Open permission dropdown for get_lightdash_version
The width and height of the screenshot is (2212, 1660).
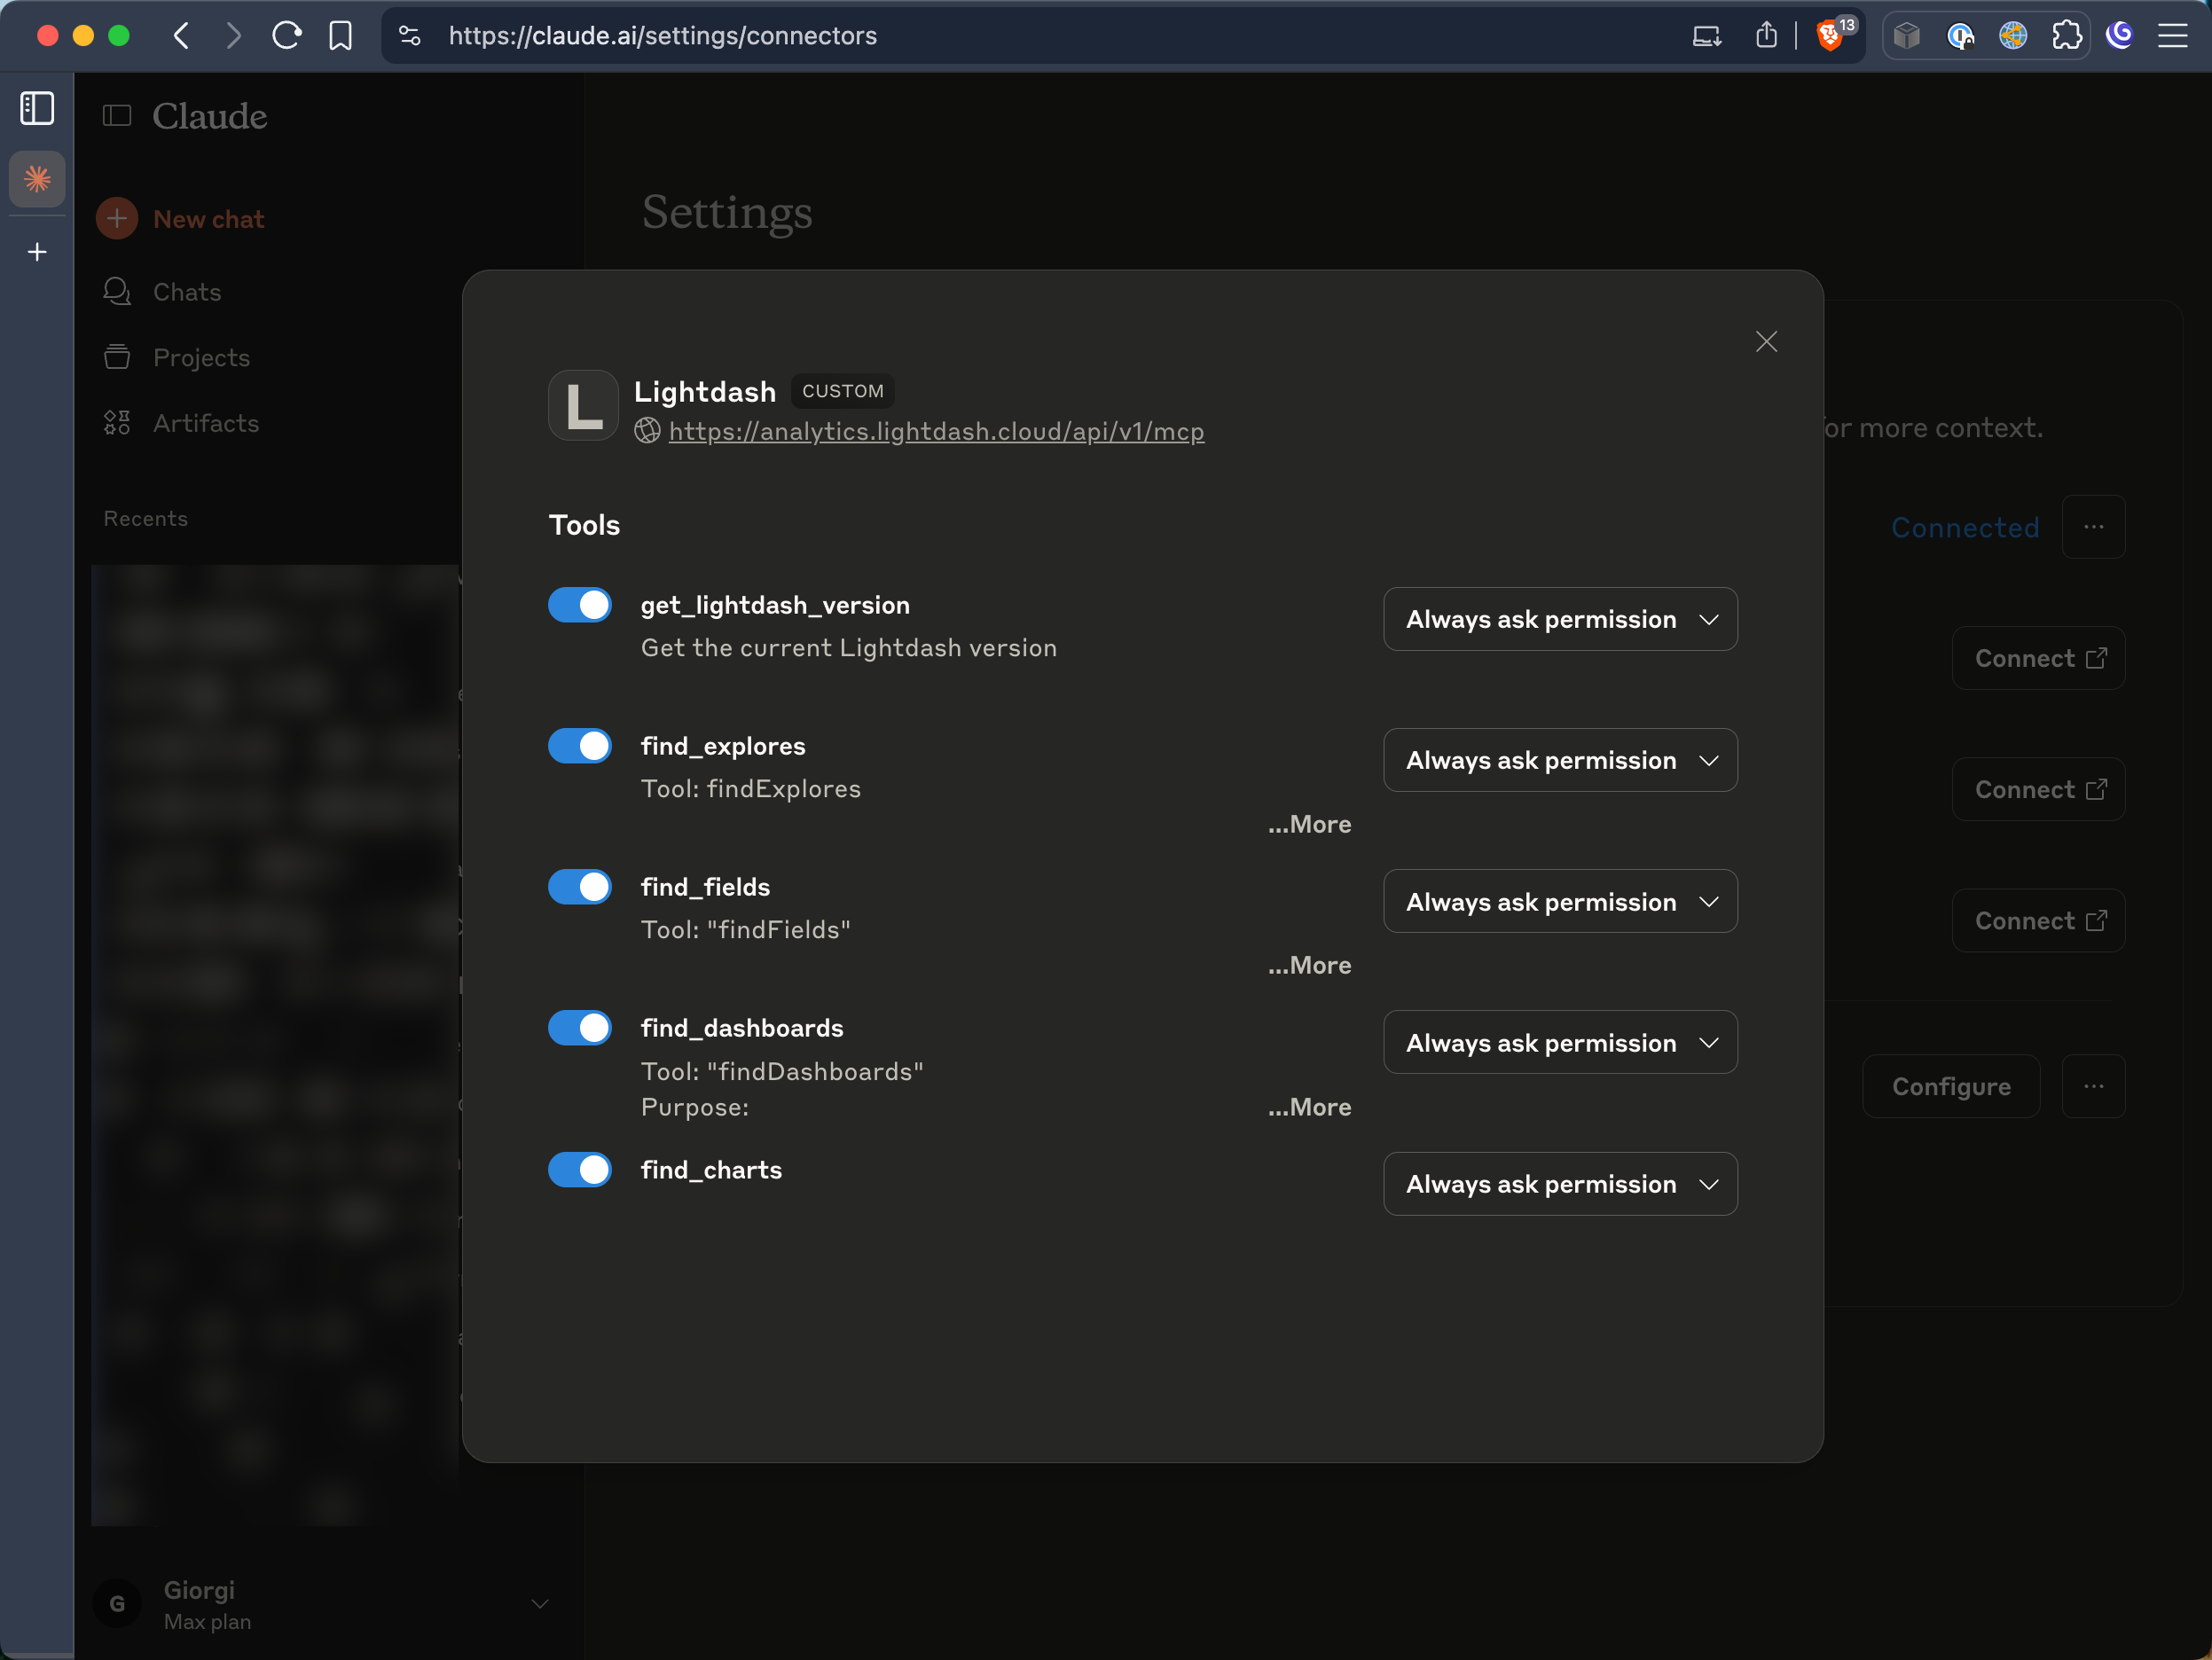coord(1559,618)
